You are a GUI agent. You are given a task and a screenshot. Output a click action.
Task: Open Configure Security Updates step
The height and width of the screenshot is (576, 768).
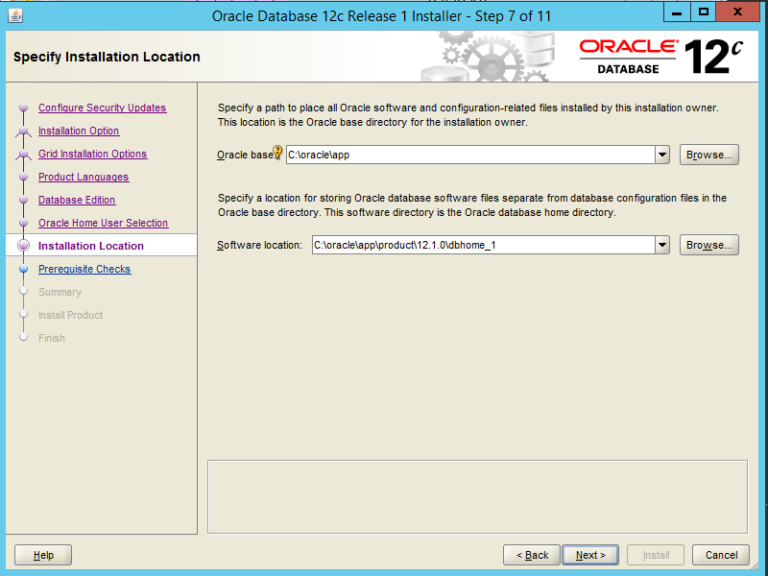pyautogui.click(x=102, y=108)
